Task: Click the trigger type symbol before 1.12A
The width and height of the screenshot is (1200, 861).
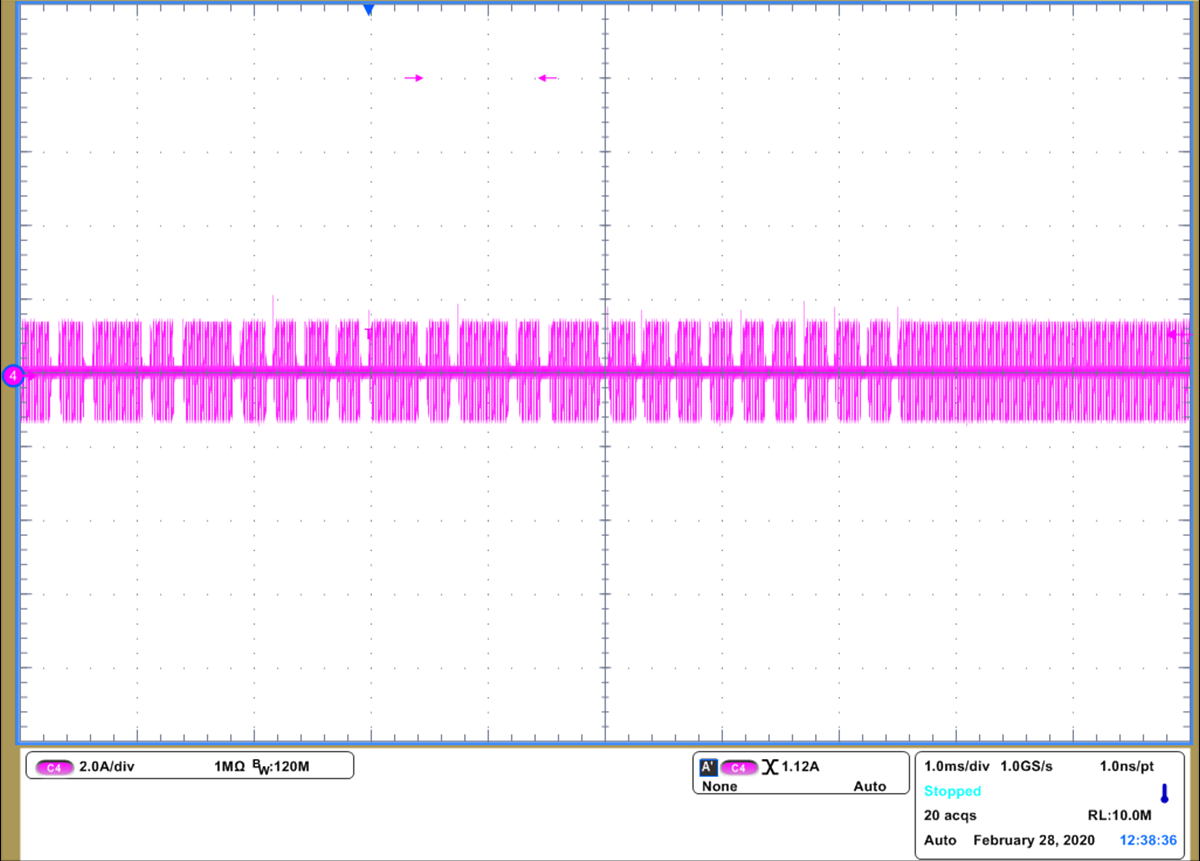Action: [x=769, y=767]
